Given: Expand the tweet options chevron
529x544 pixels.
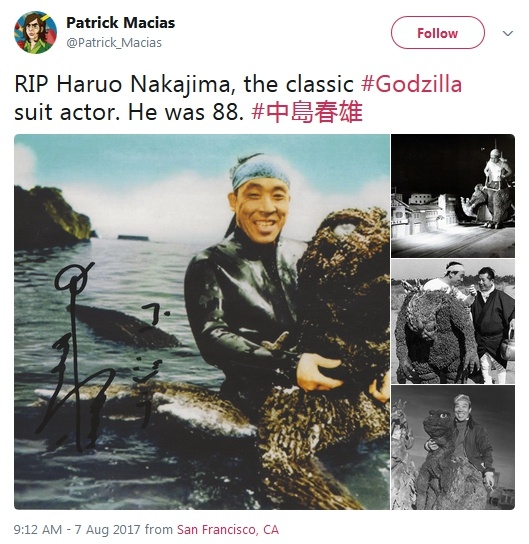Looking at the screenshot, I should [x=507, y=33].
